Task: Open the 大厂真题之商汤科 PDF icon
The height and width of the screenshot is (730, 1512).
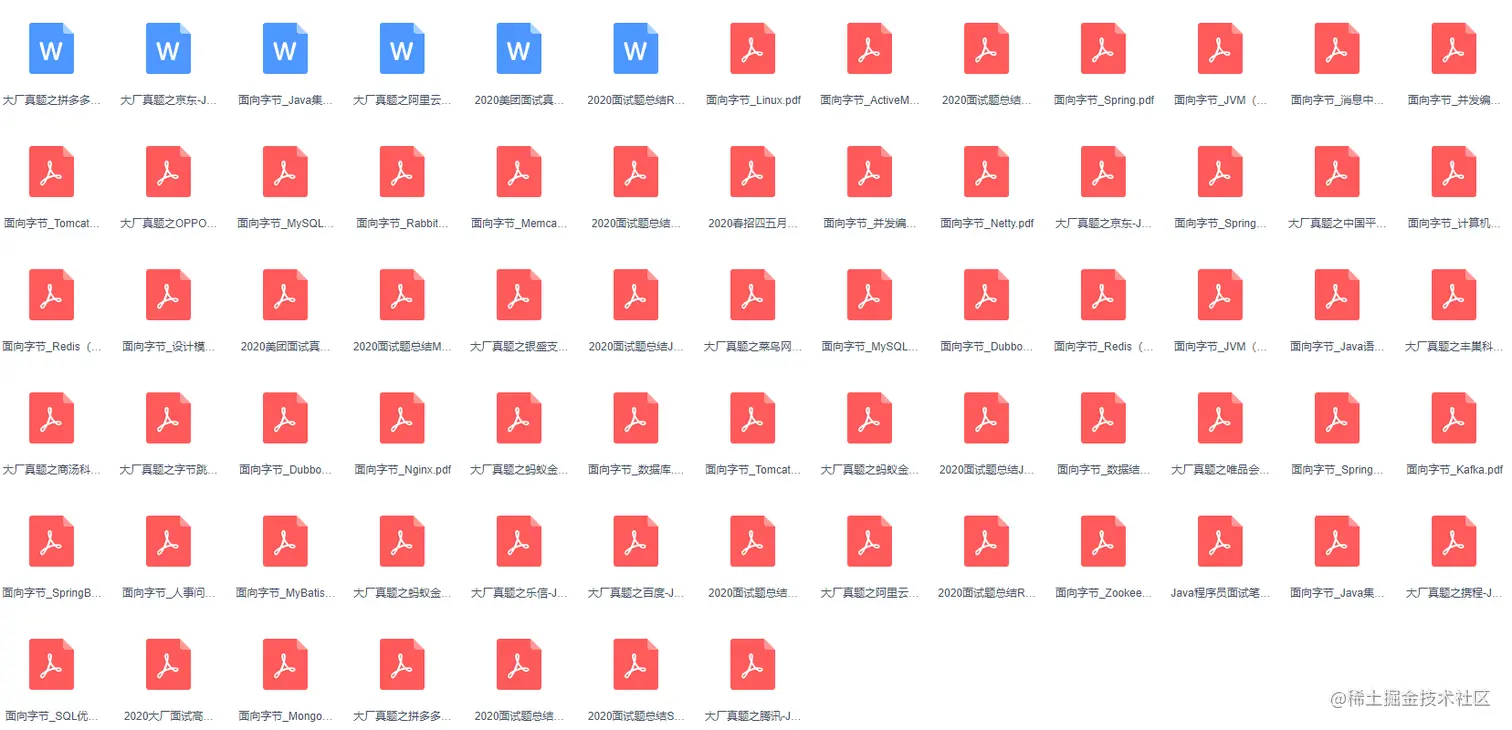Action: (51, 417)
